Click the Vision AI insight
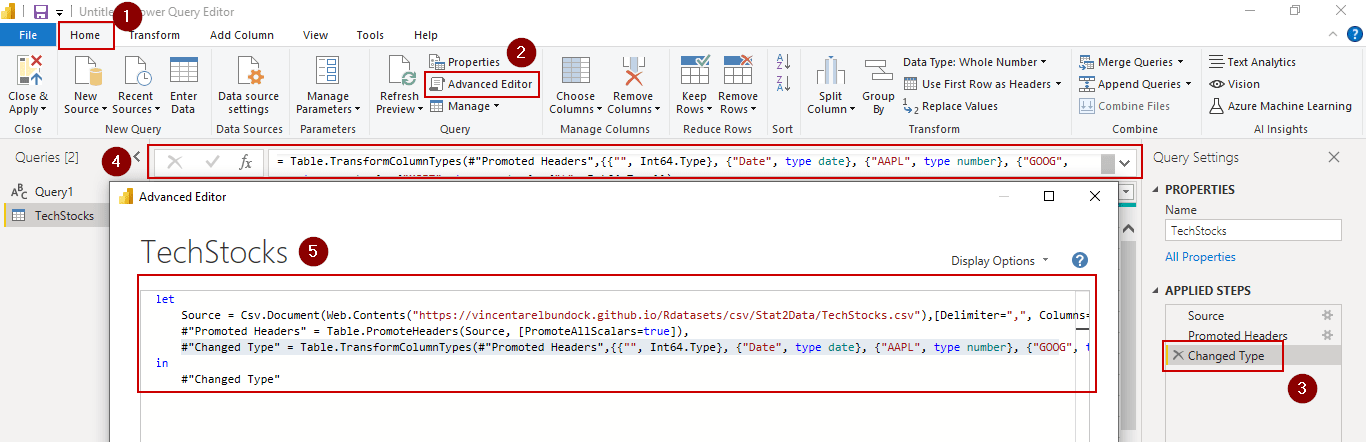Viewport: 1366px width, 442px height. click(x=1235, y=84)
